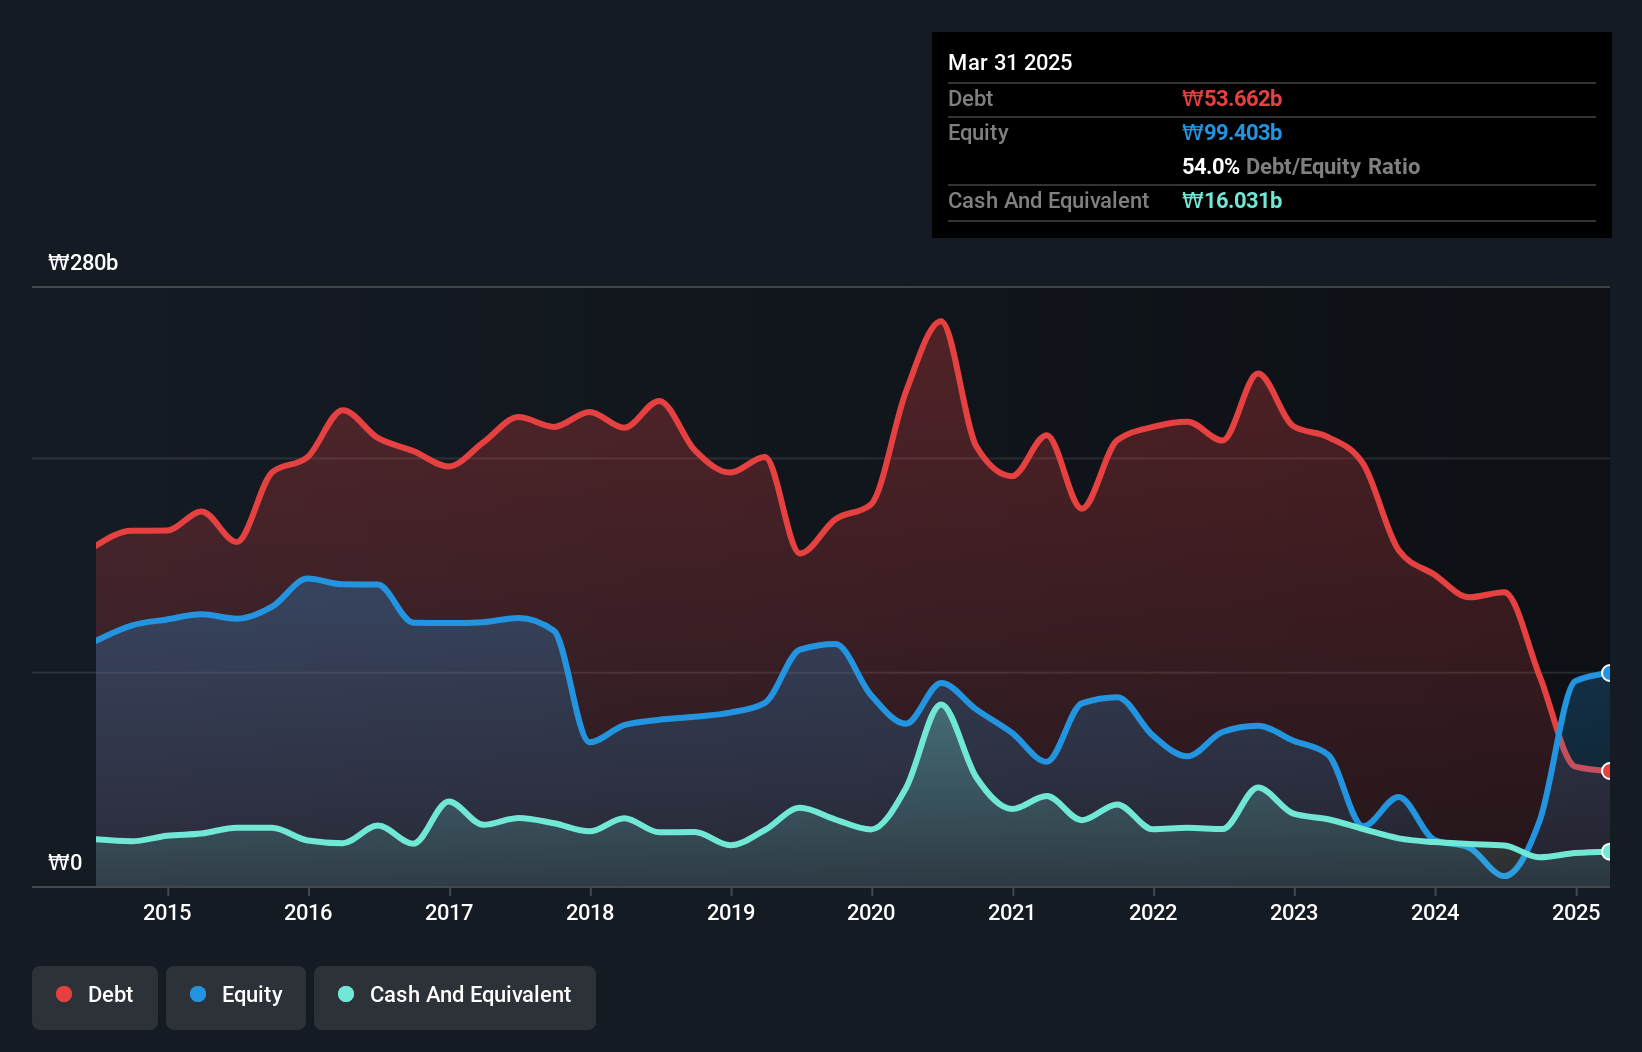Click the Equity row label in tooltip
Screen dimensions: 1642x1052
978,133
